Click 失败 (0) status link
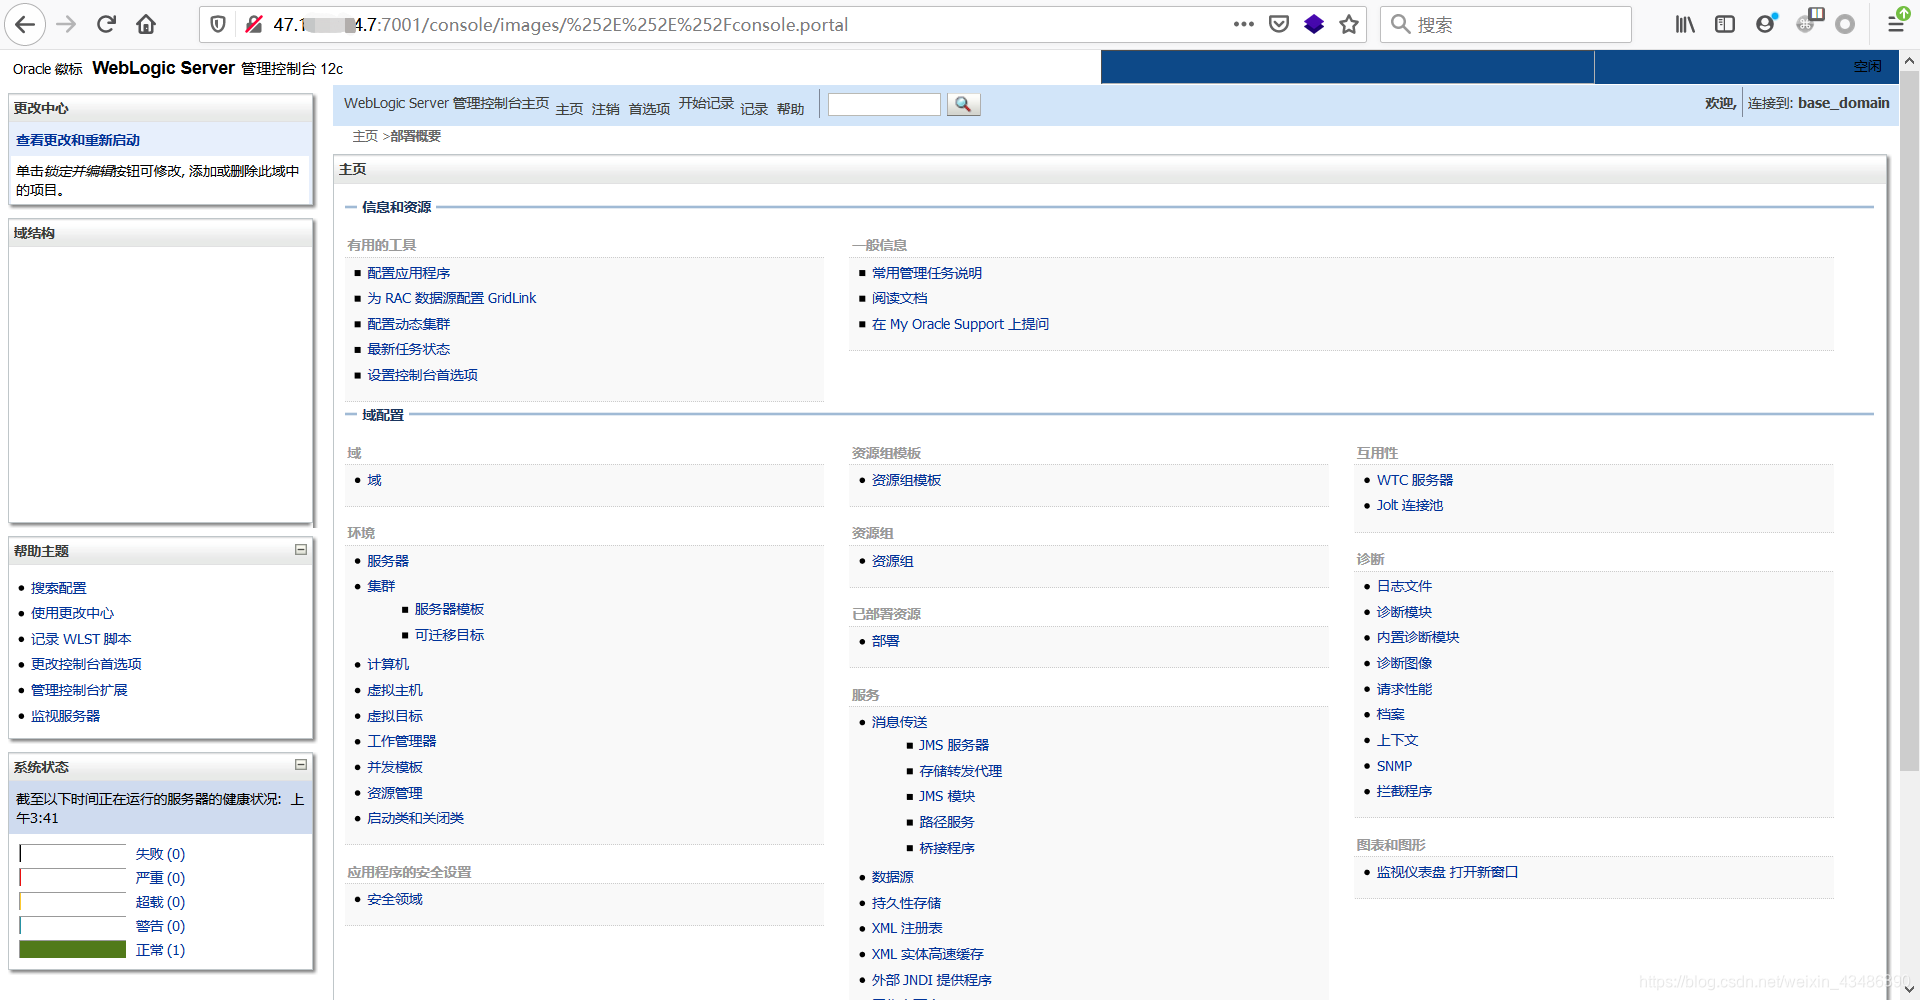1920x1000 pixels. pyautogui.click(x=160, y=854)
